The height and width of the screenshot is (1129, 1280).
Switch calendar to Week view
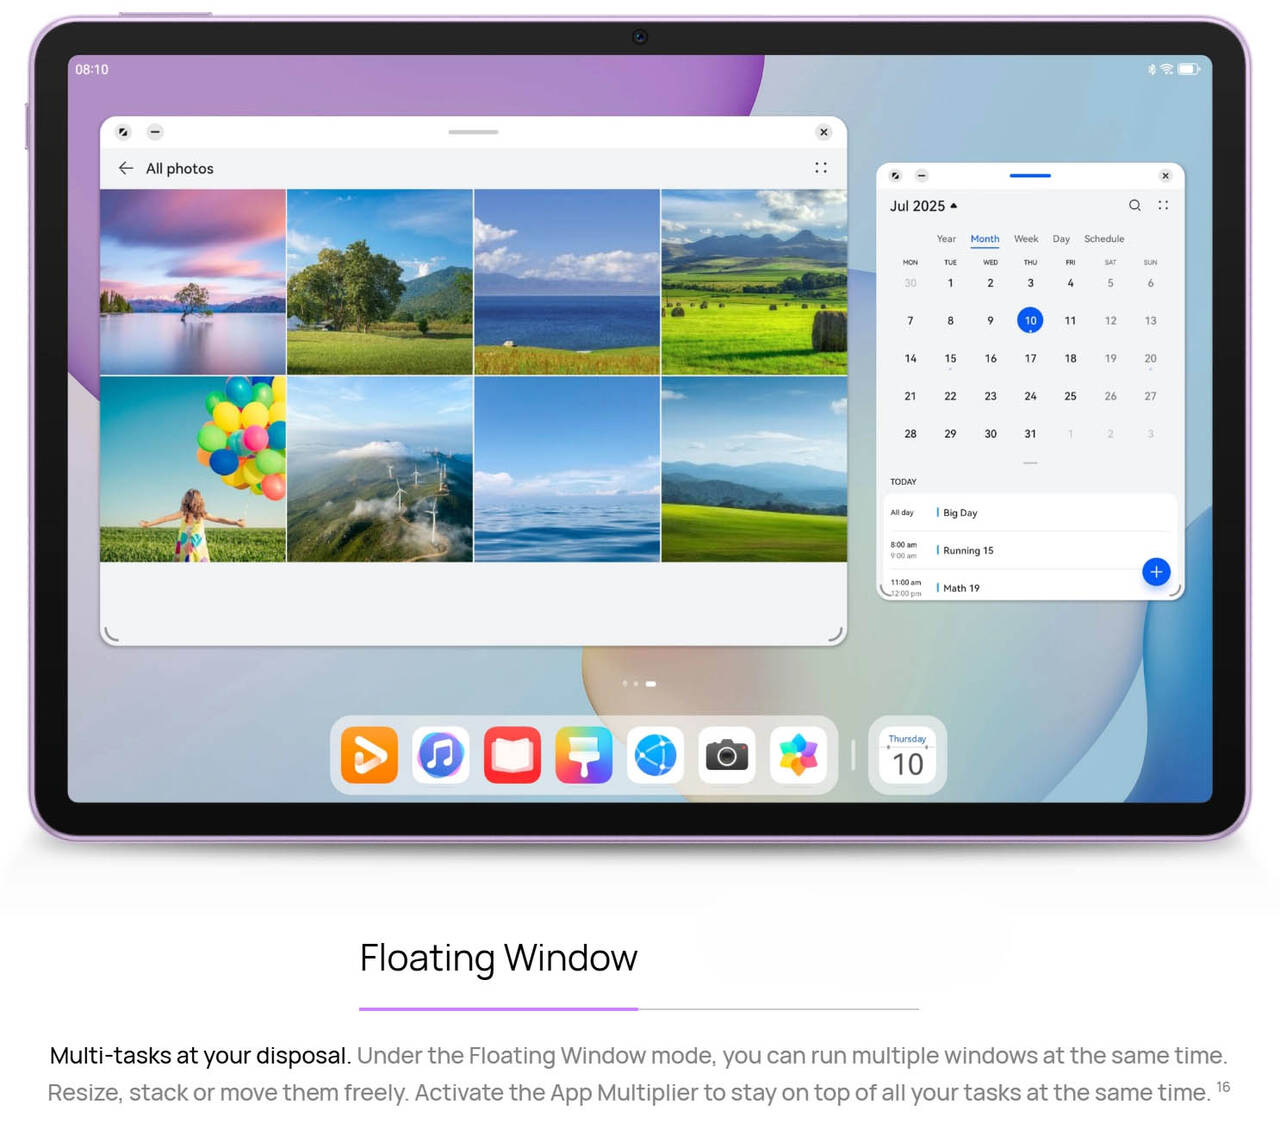(1026, 239)
